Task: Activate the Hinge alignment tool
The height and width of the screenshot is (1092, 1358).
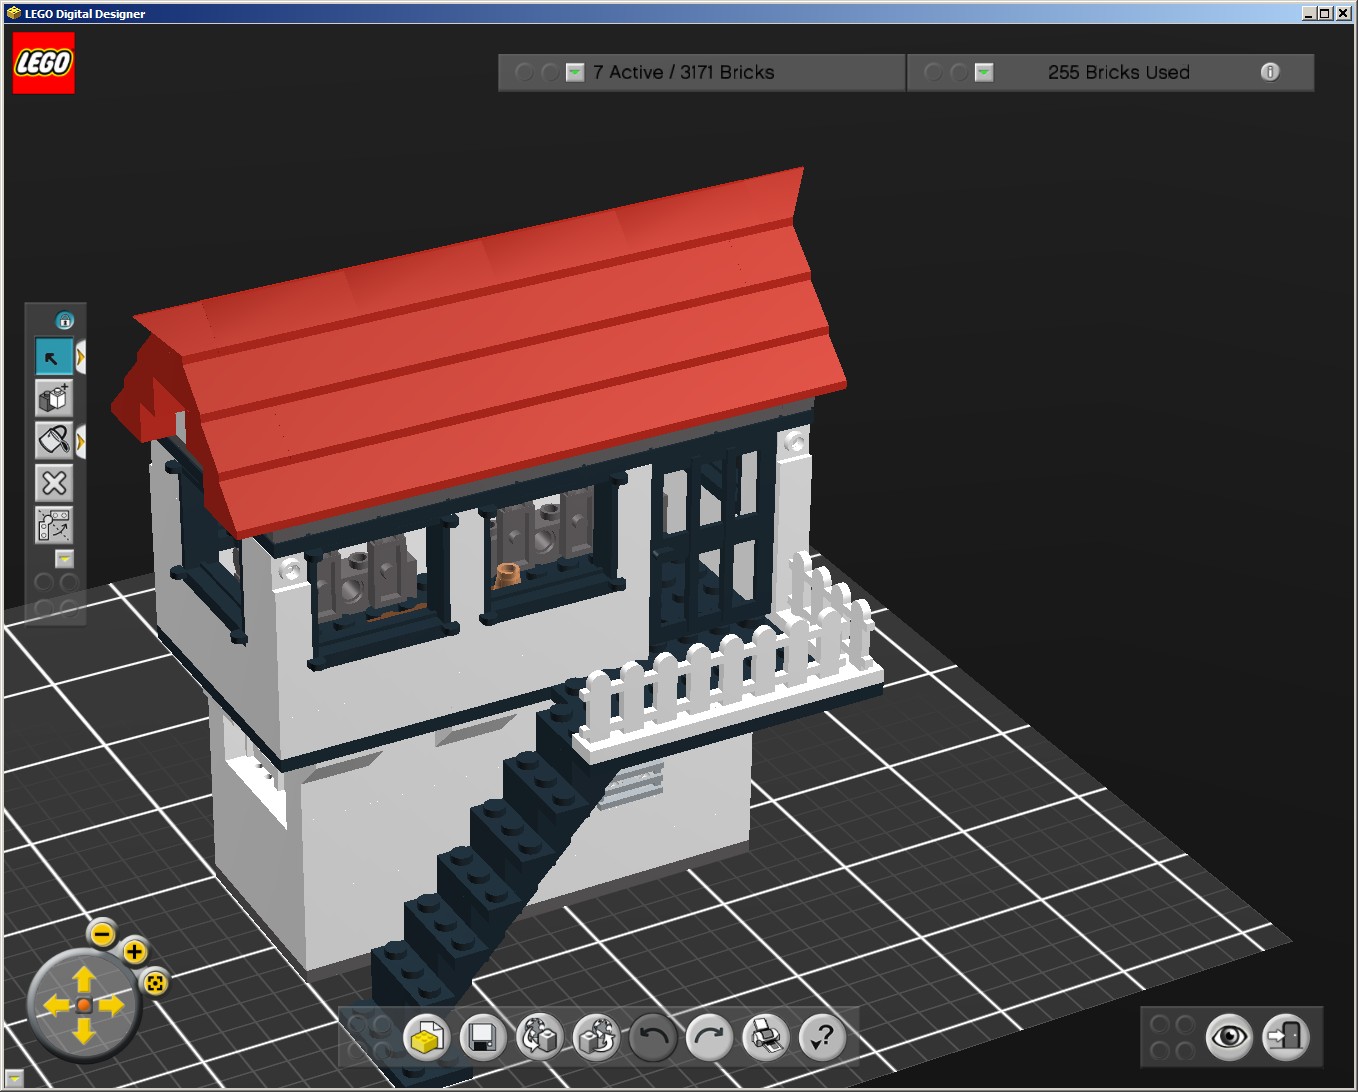Action: [x=52, y=525]
